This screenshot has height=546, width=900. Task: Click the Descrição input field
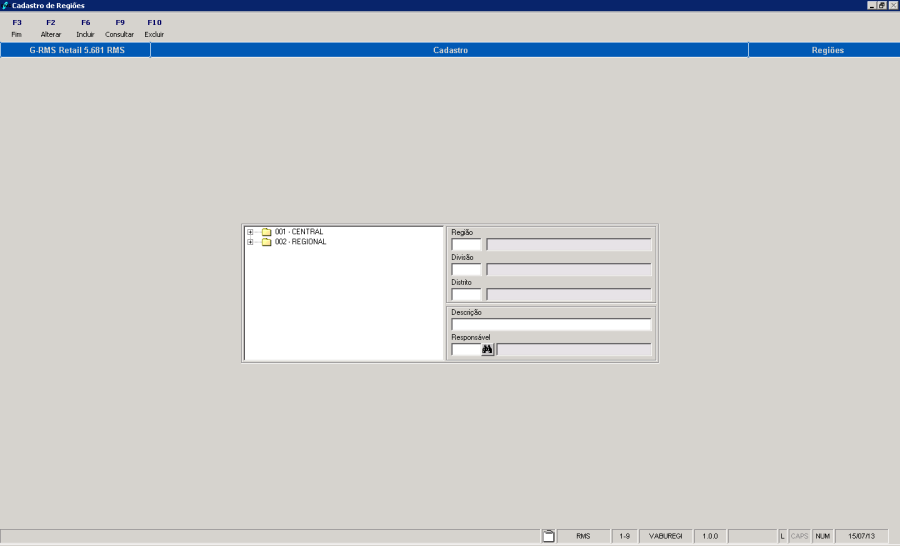point(551,324)
